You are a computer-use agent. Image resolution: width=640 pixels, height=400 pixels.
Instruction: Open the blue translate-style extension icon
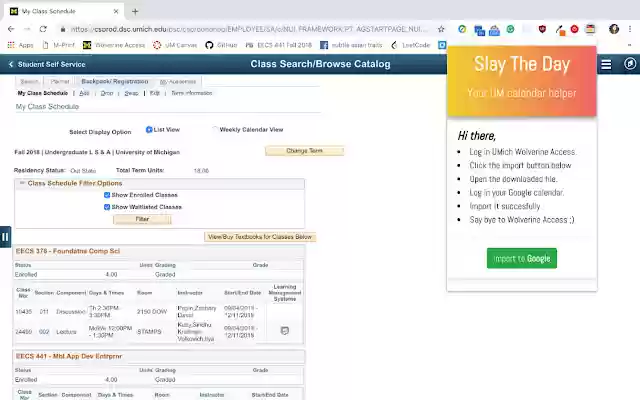point(479,30)
